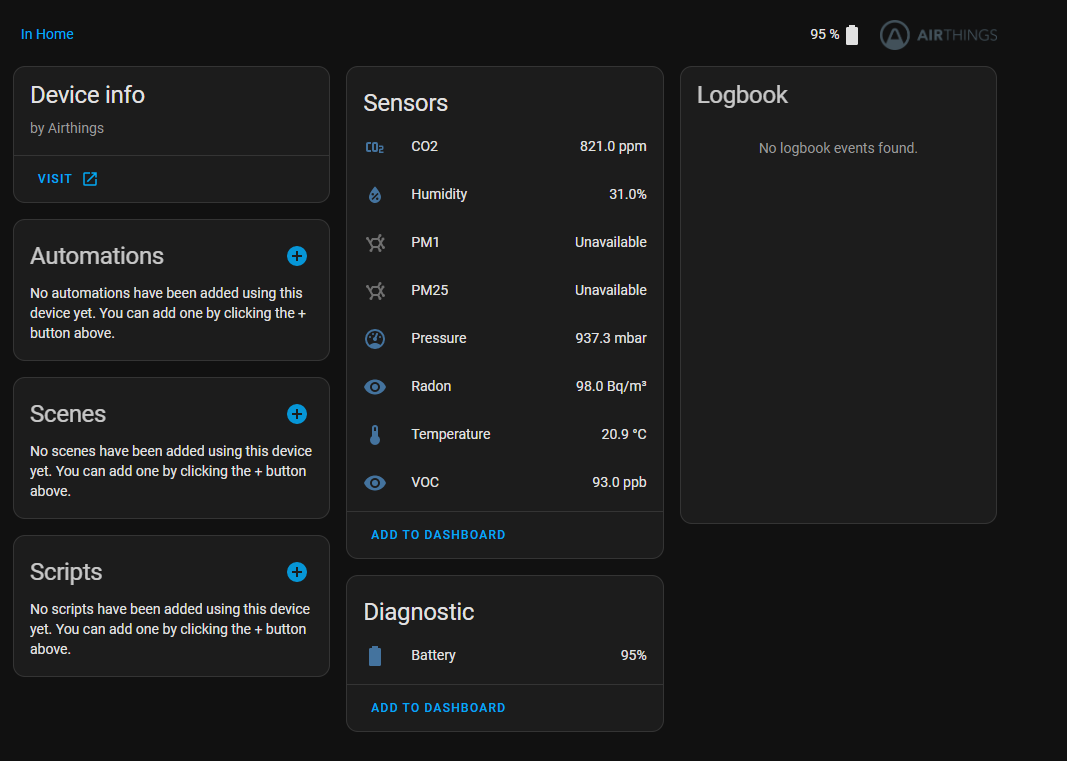Image resolution: width=1067 pixels, height=761 pixels.
Task: Click the CO2 sensor icon
Action: (374, 146)
